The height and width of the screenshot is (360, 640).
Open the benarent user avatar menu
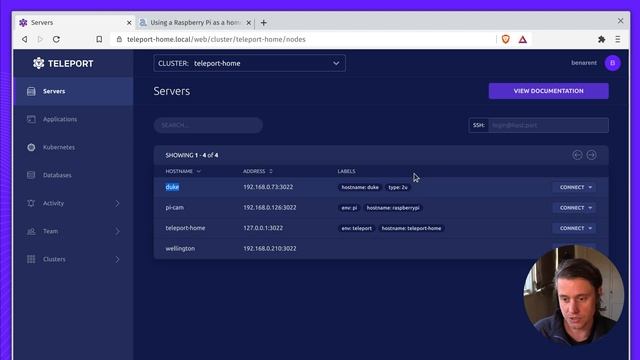(x=612, y=63)
